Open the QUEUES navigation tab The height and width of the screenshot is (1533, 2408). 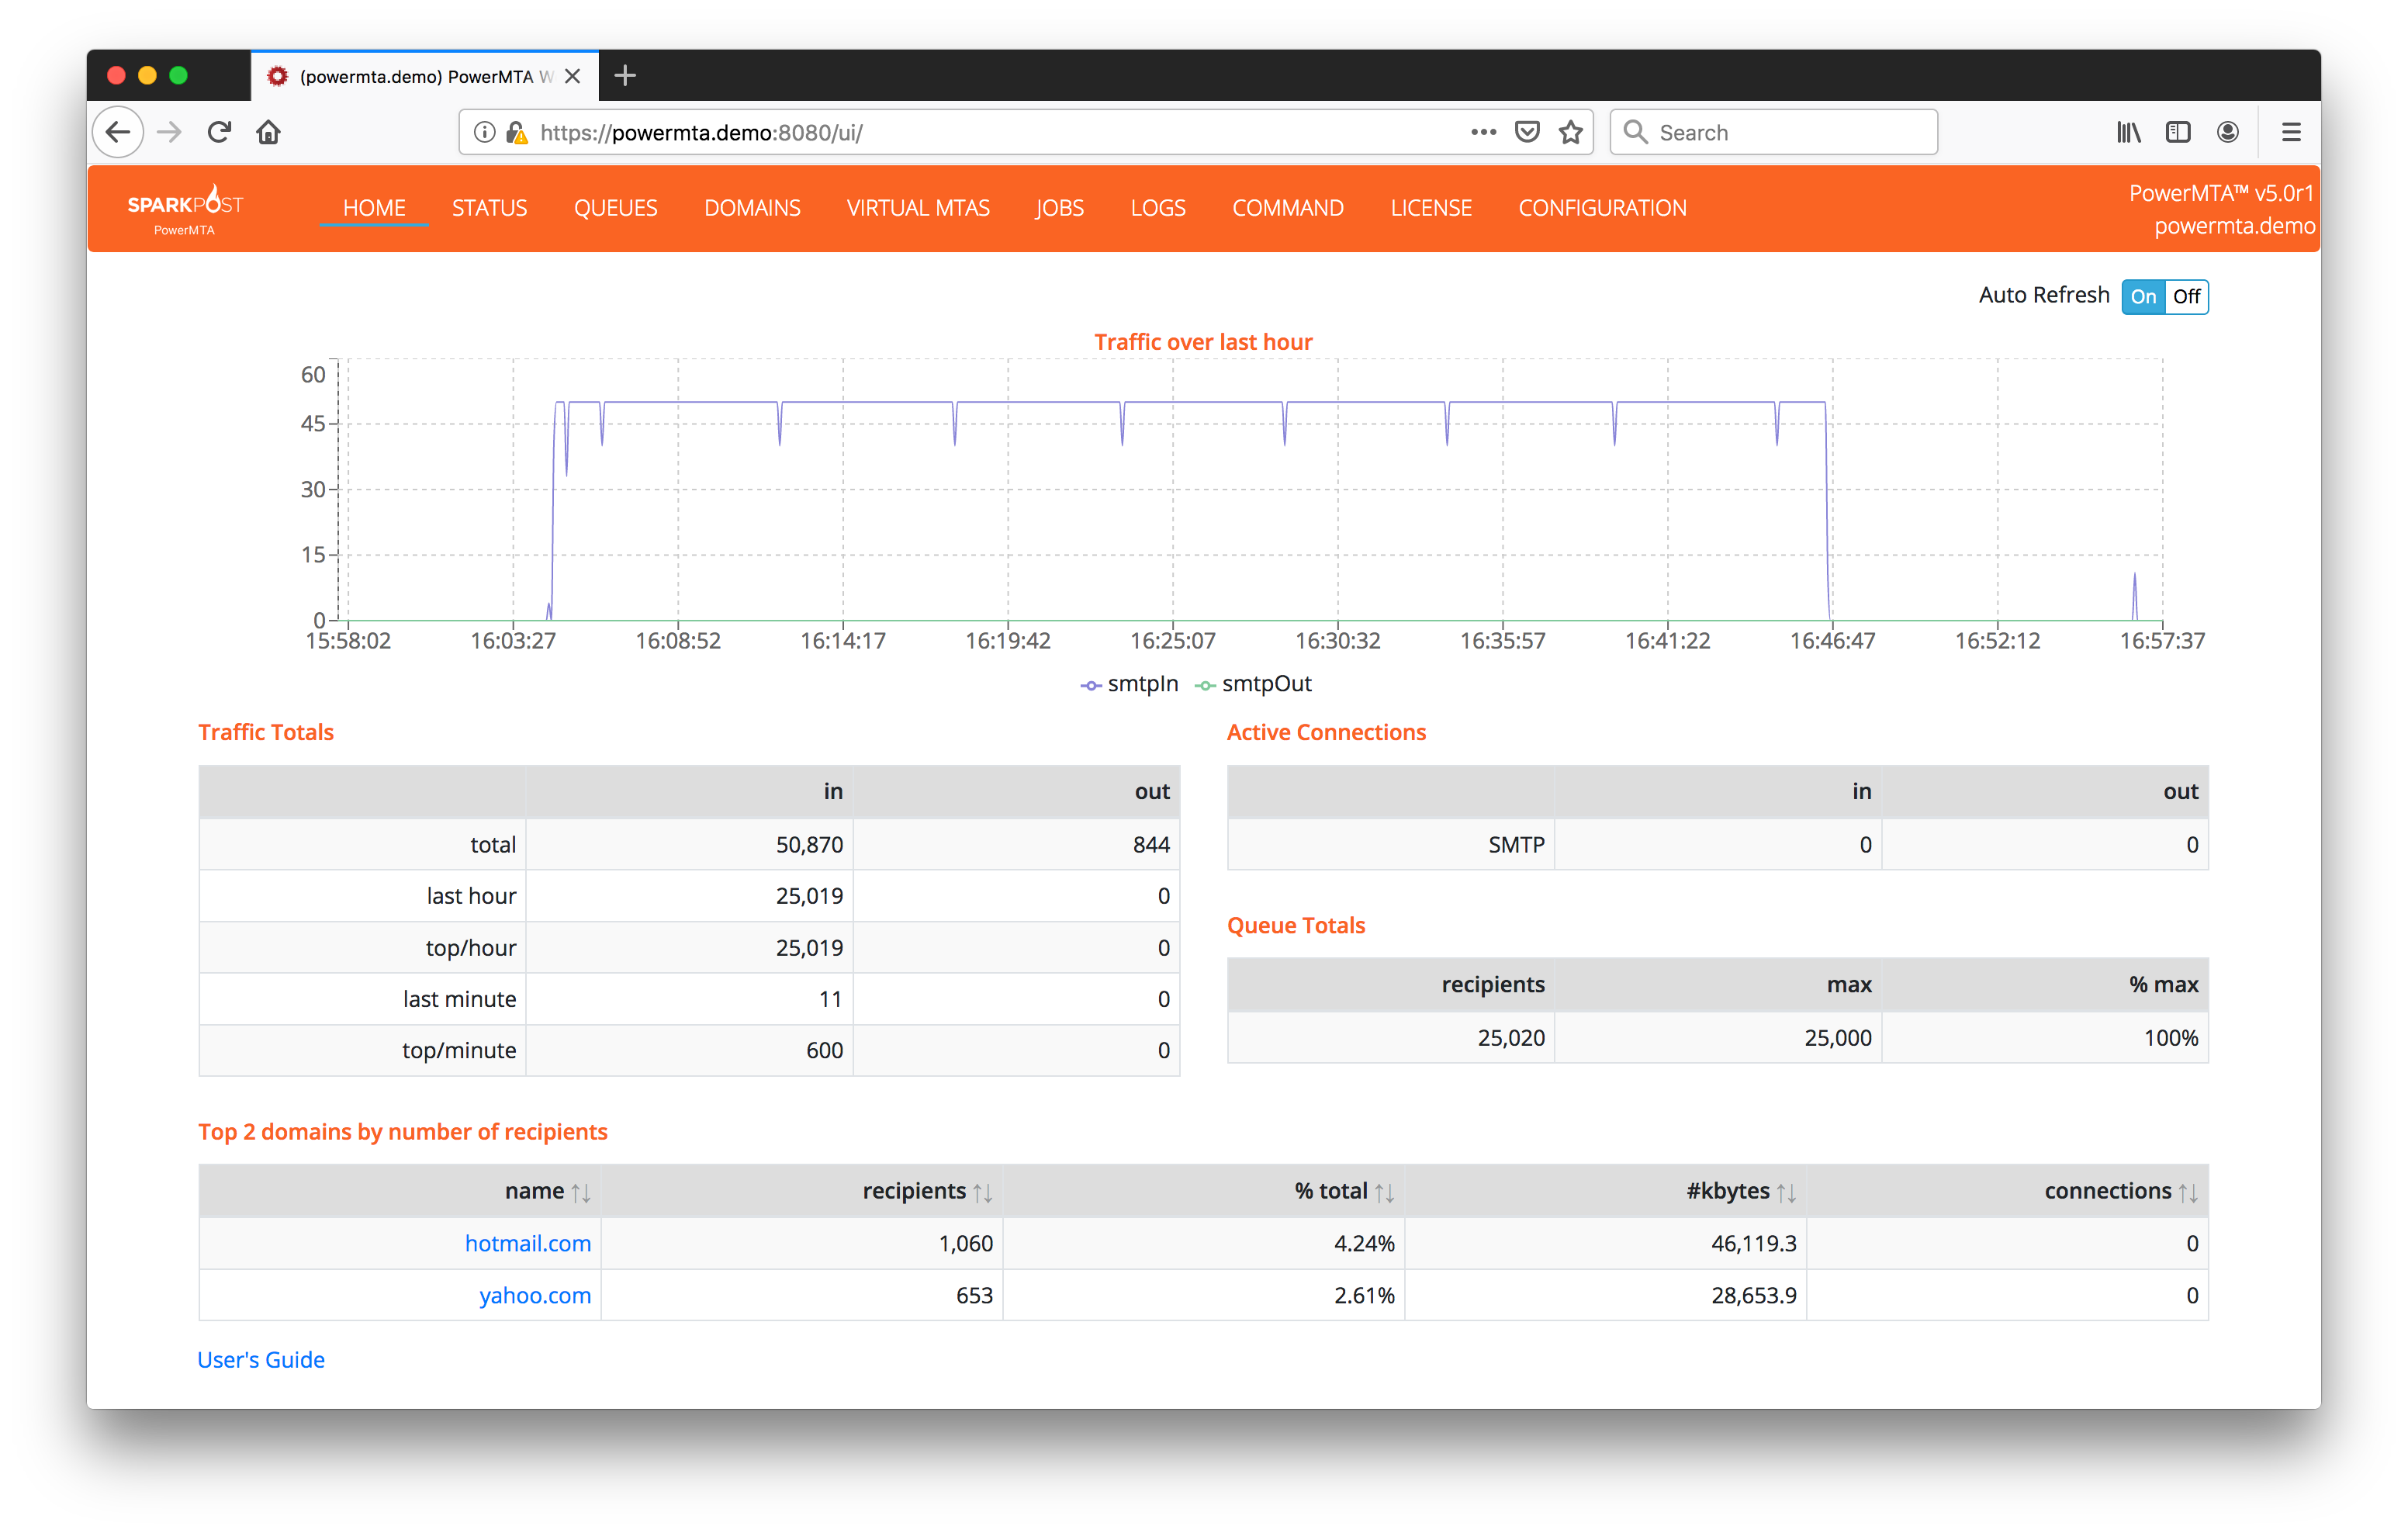615,208
